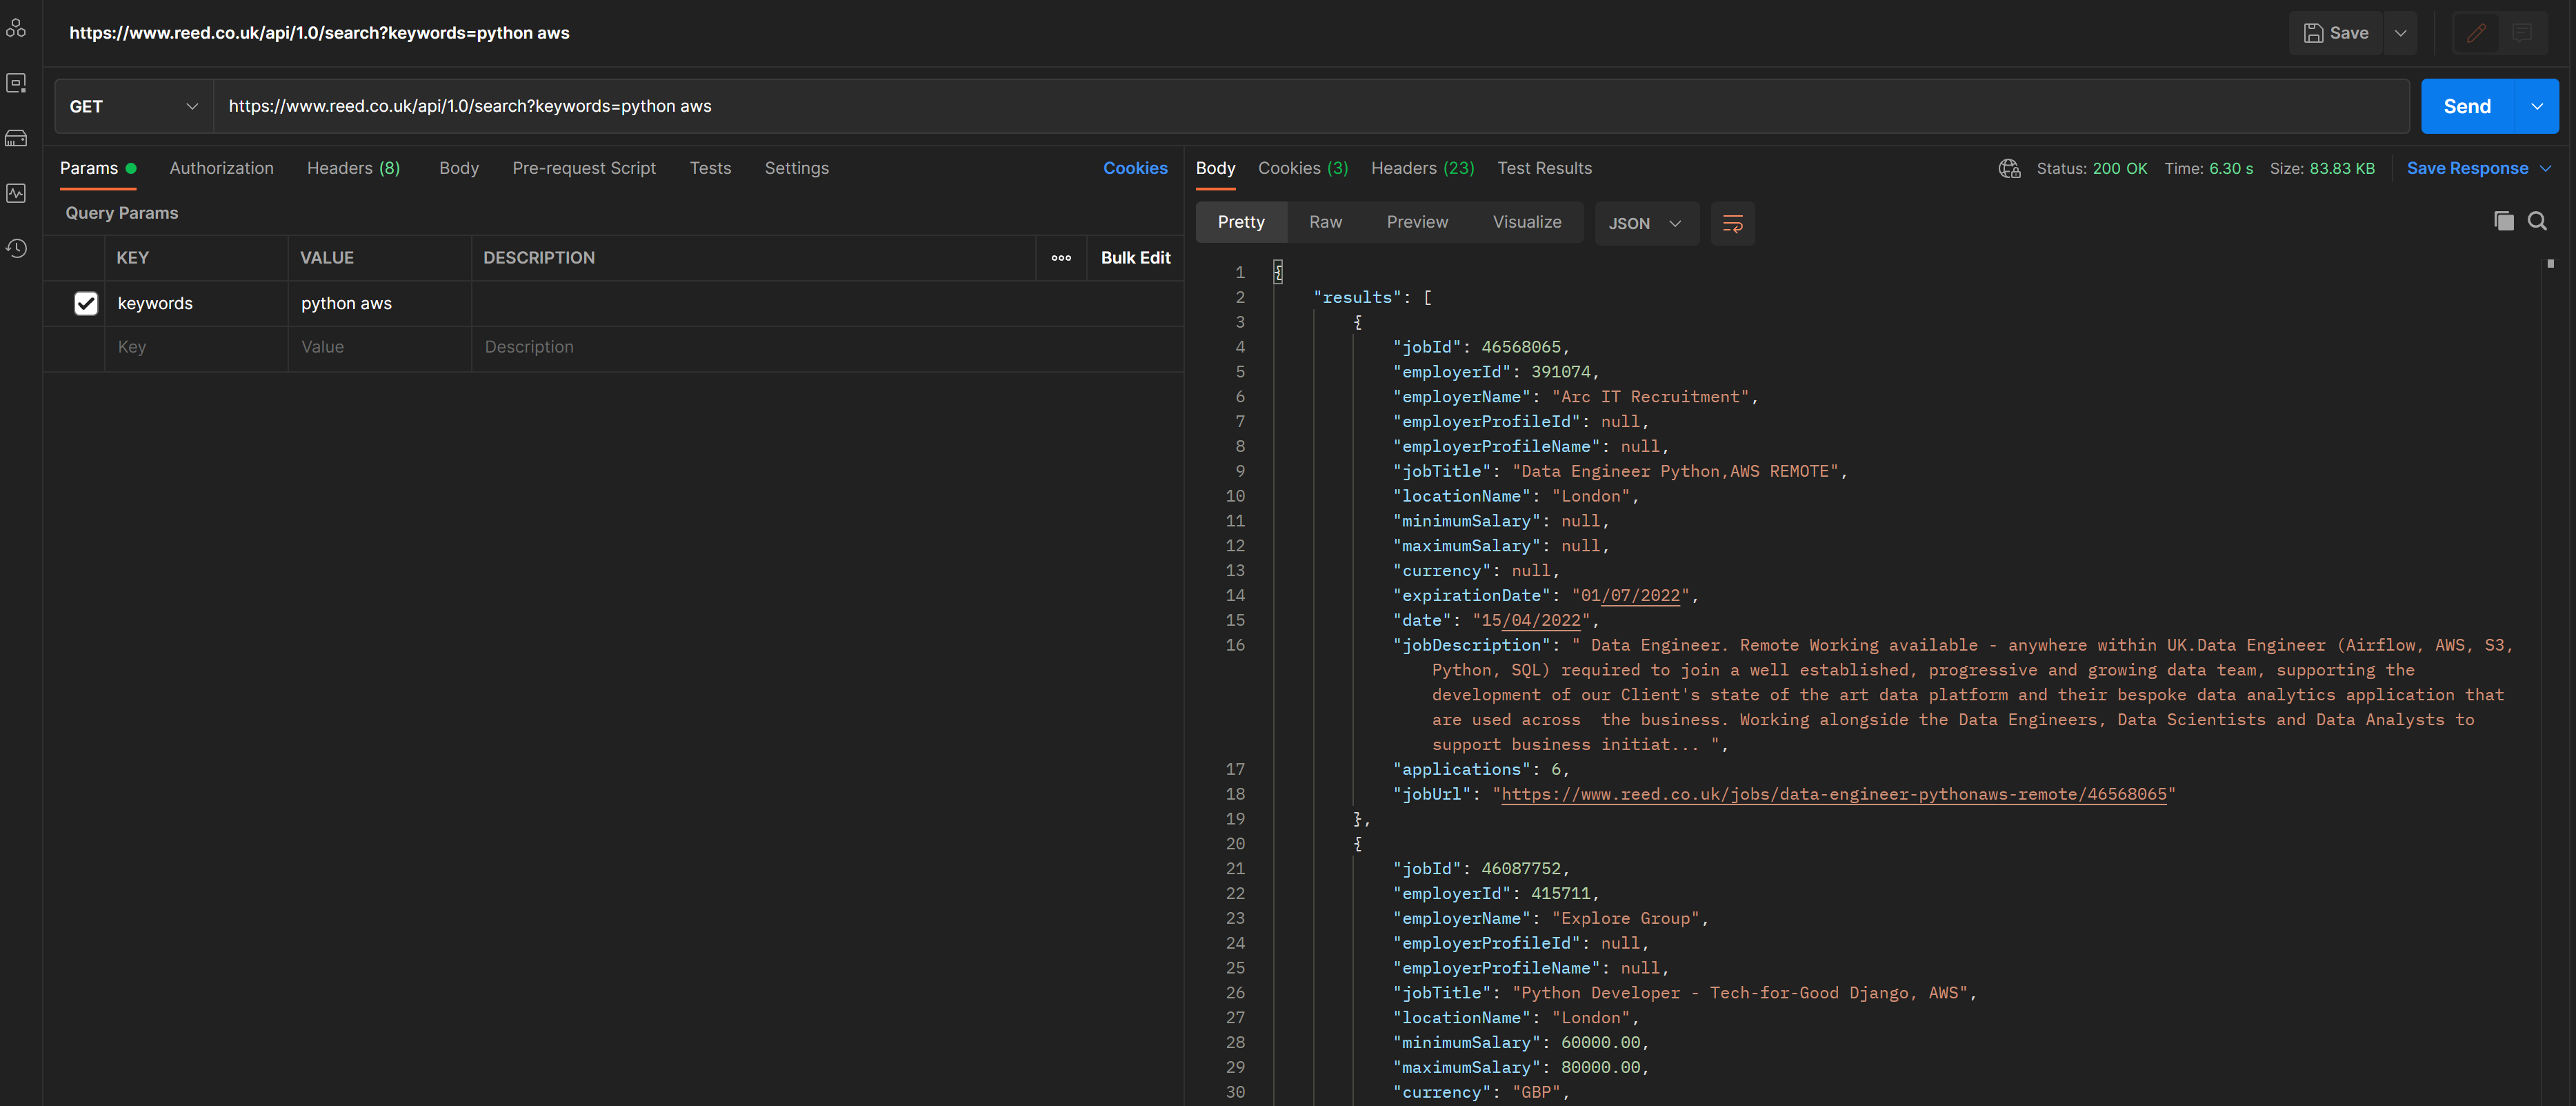Select the Raw view
Screen dimensions: 2576x1106
1325,222
